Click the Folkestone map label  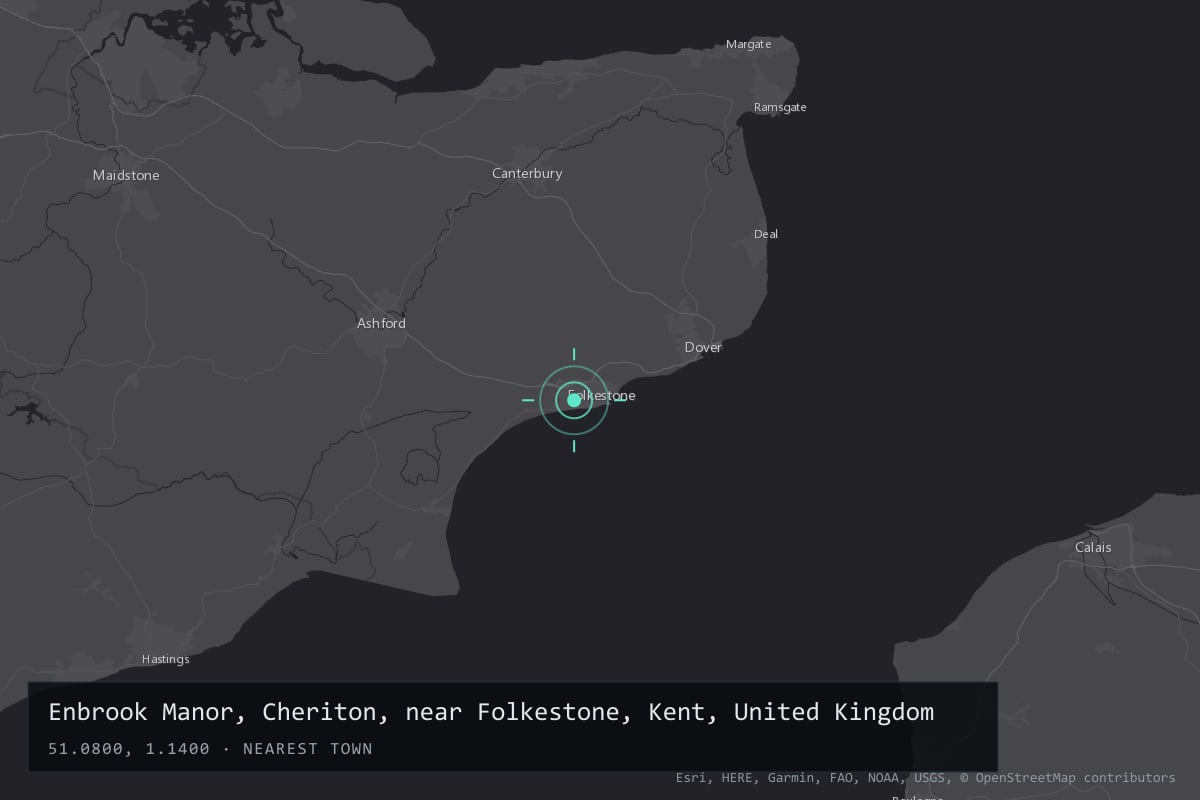(x=602, y=396)
